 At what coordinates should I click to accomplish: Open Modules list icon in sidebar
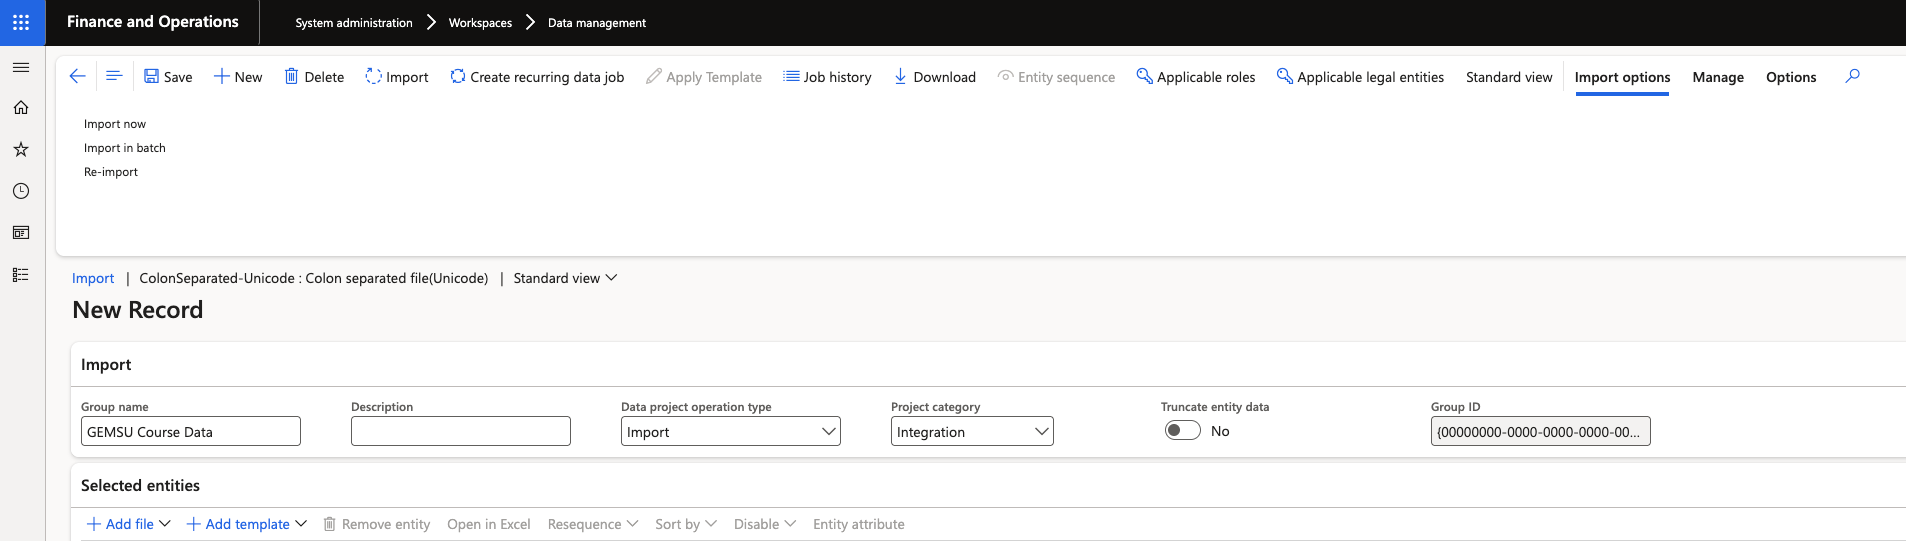tap(21, 275)
